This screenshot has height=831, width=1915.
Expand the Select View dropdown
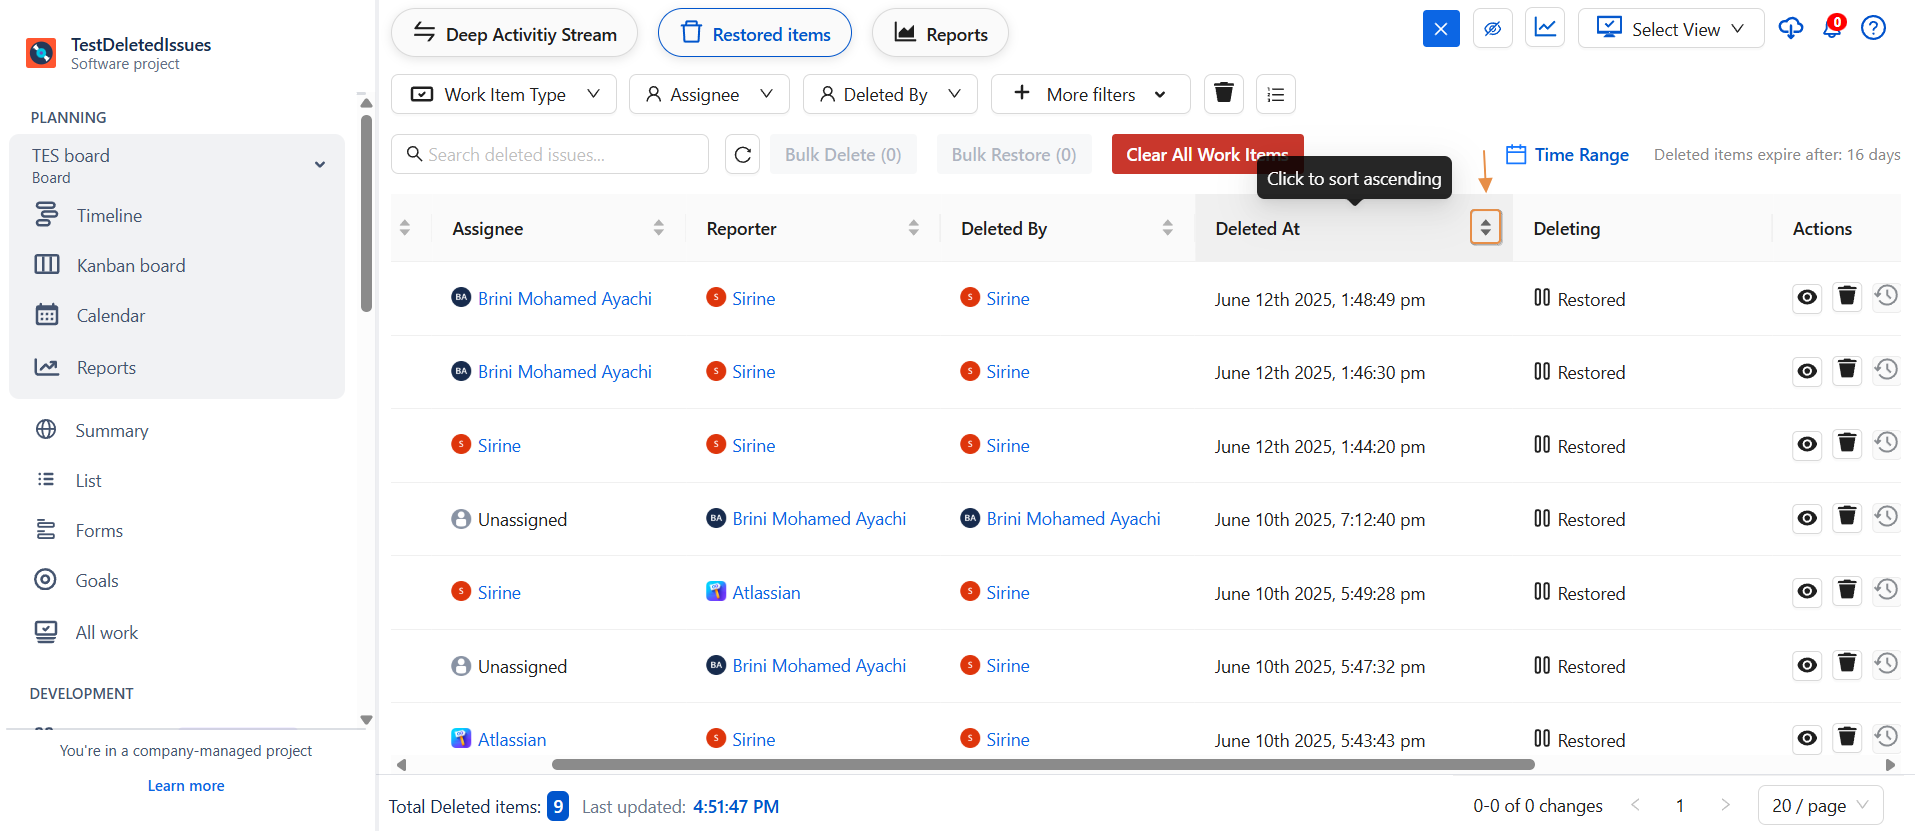(1670, 28)
